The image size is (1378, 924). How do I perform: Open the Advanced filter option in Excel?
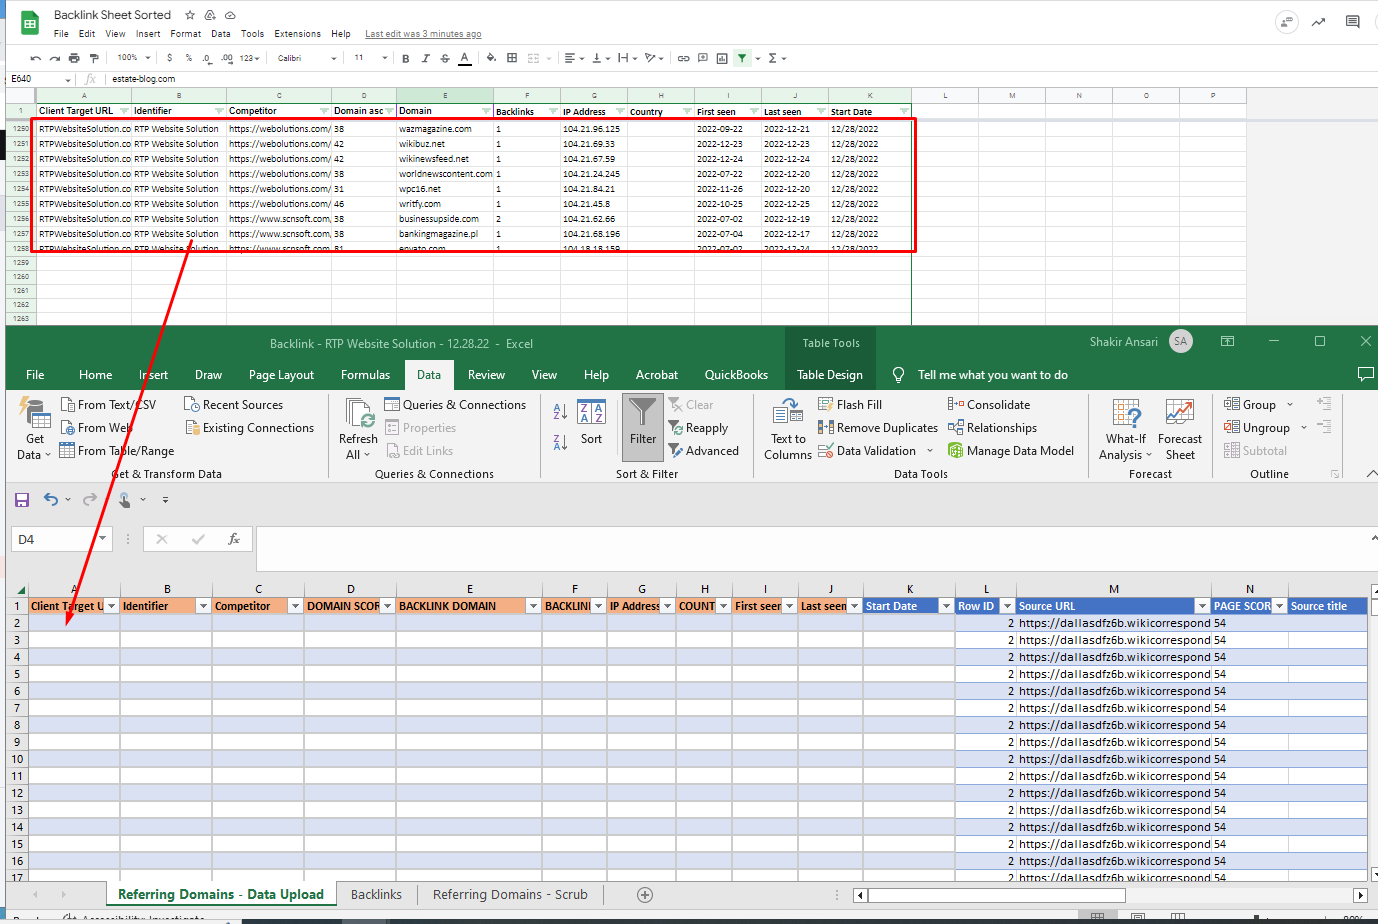click(x=704, y=451)
